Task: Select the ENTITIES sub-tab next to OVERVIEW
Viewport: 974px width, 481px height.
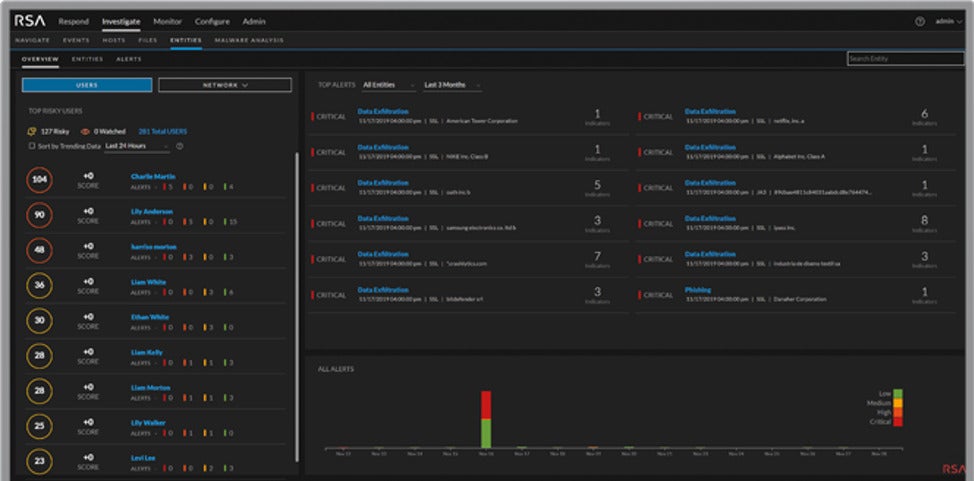Action: pos(87,59)
